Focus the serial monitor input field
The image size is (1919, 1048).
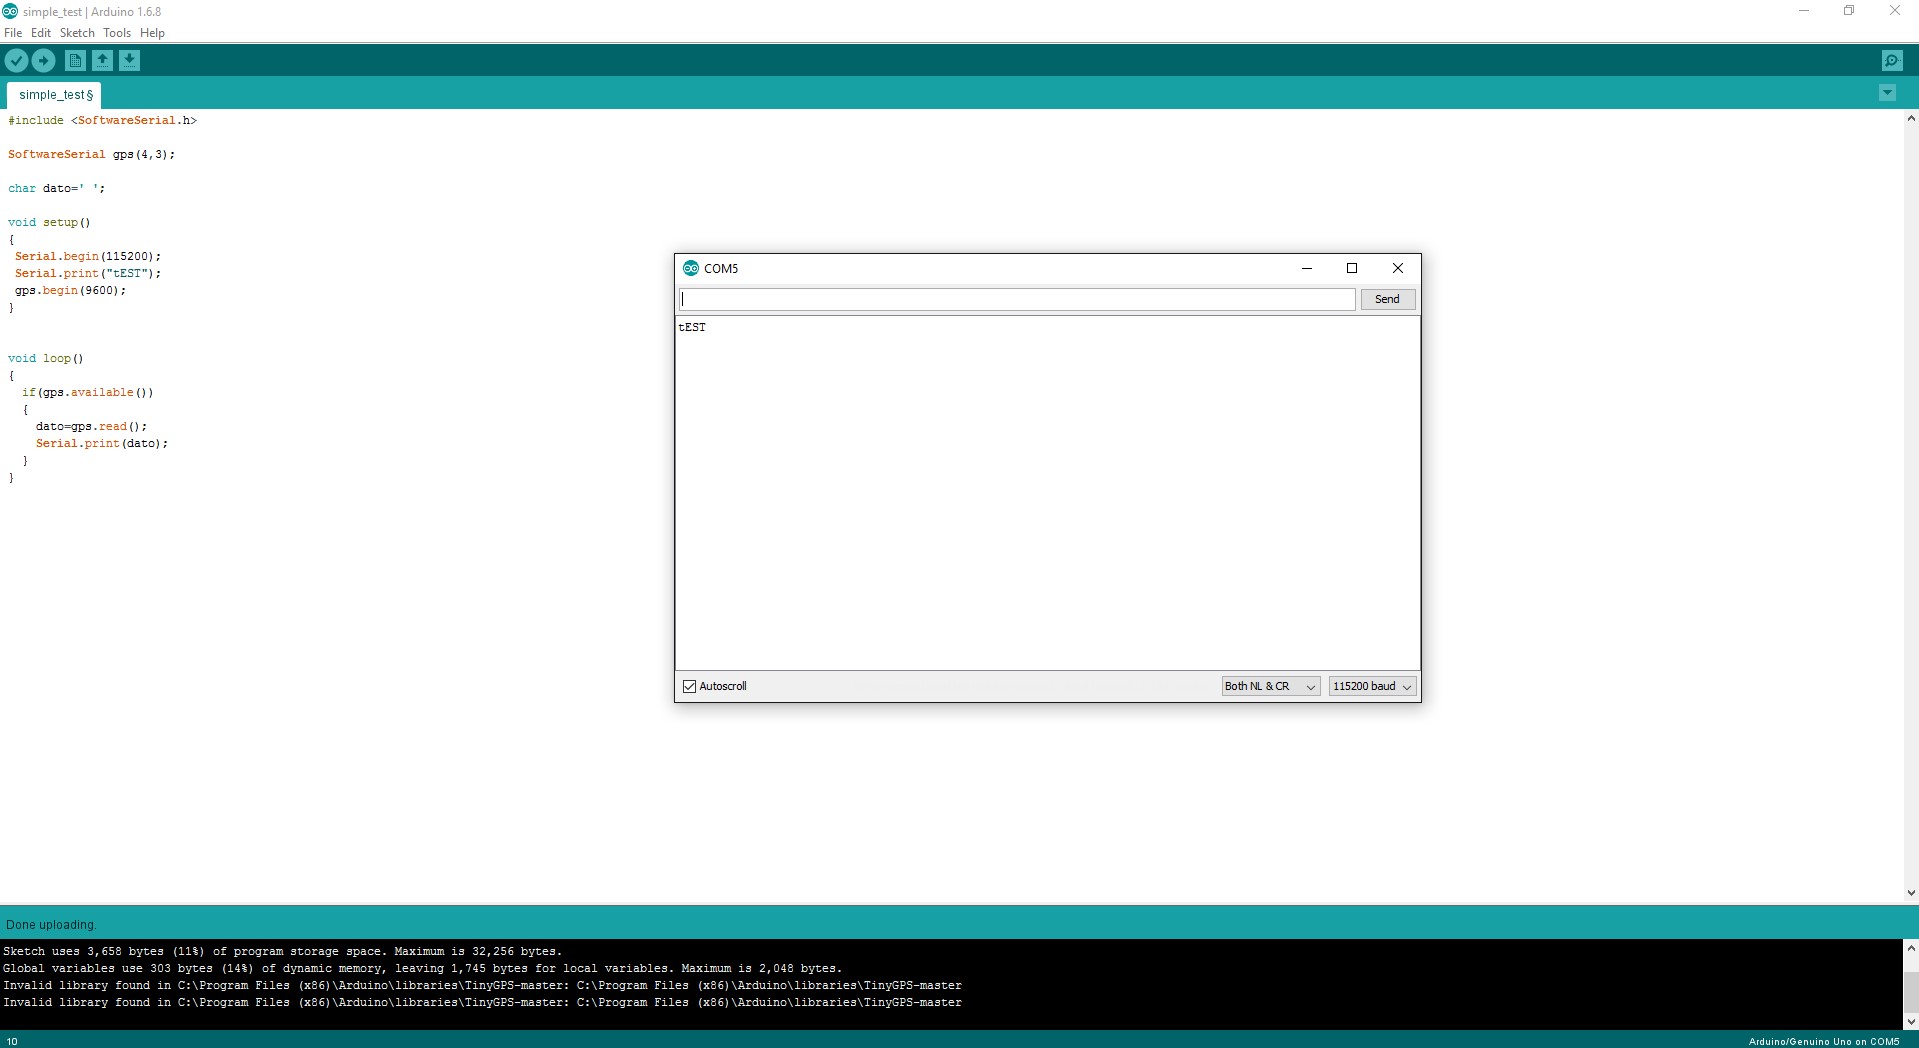pyautogui.click(x=1017, y=299)
